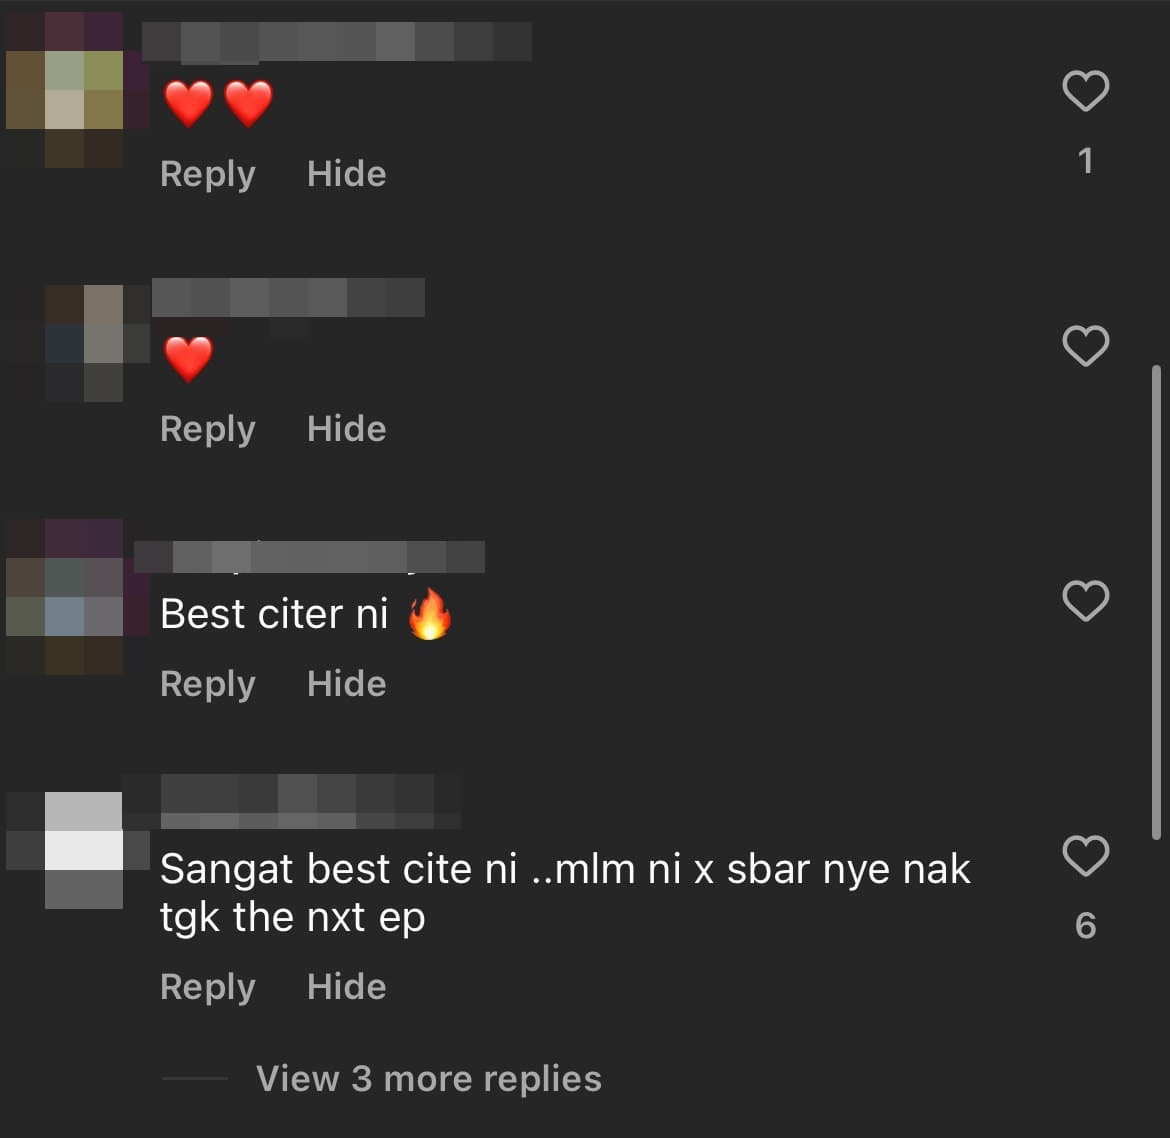
Task: Like the "Best citer ni" comment
Action: (x=1085, y=601)
